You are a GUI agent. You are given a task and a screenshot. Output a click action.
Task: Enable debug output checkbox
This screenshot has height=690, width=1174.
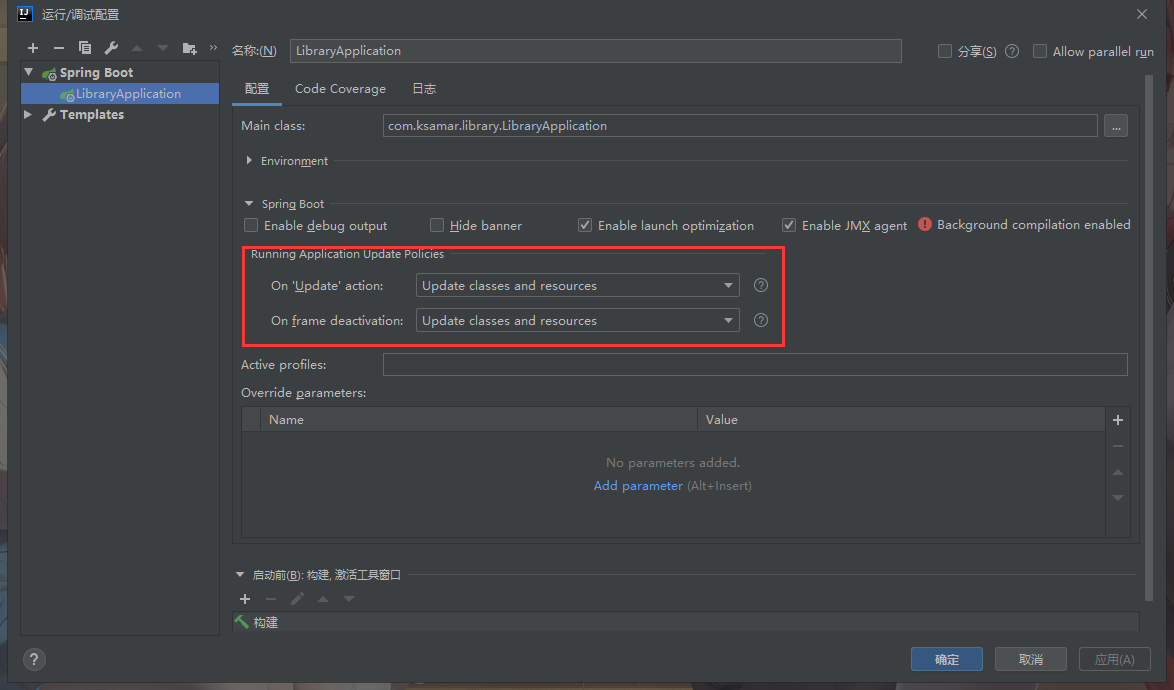(251, 225)
